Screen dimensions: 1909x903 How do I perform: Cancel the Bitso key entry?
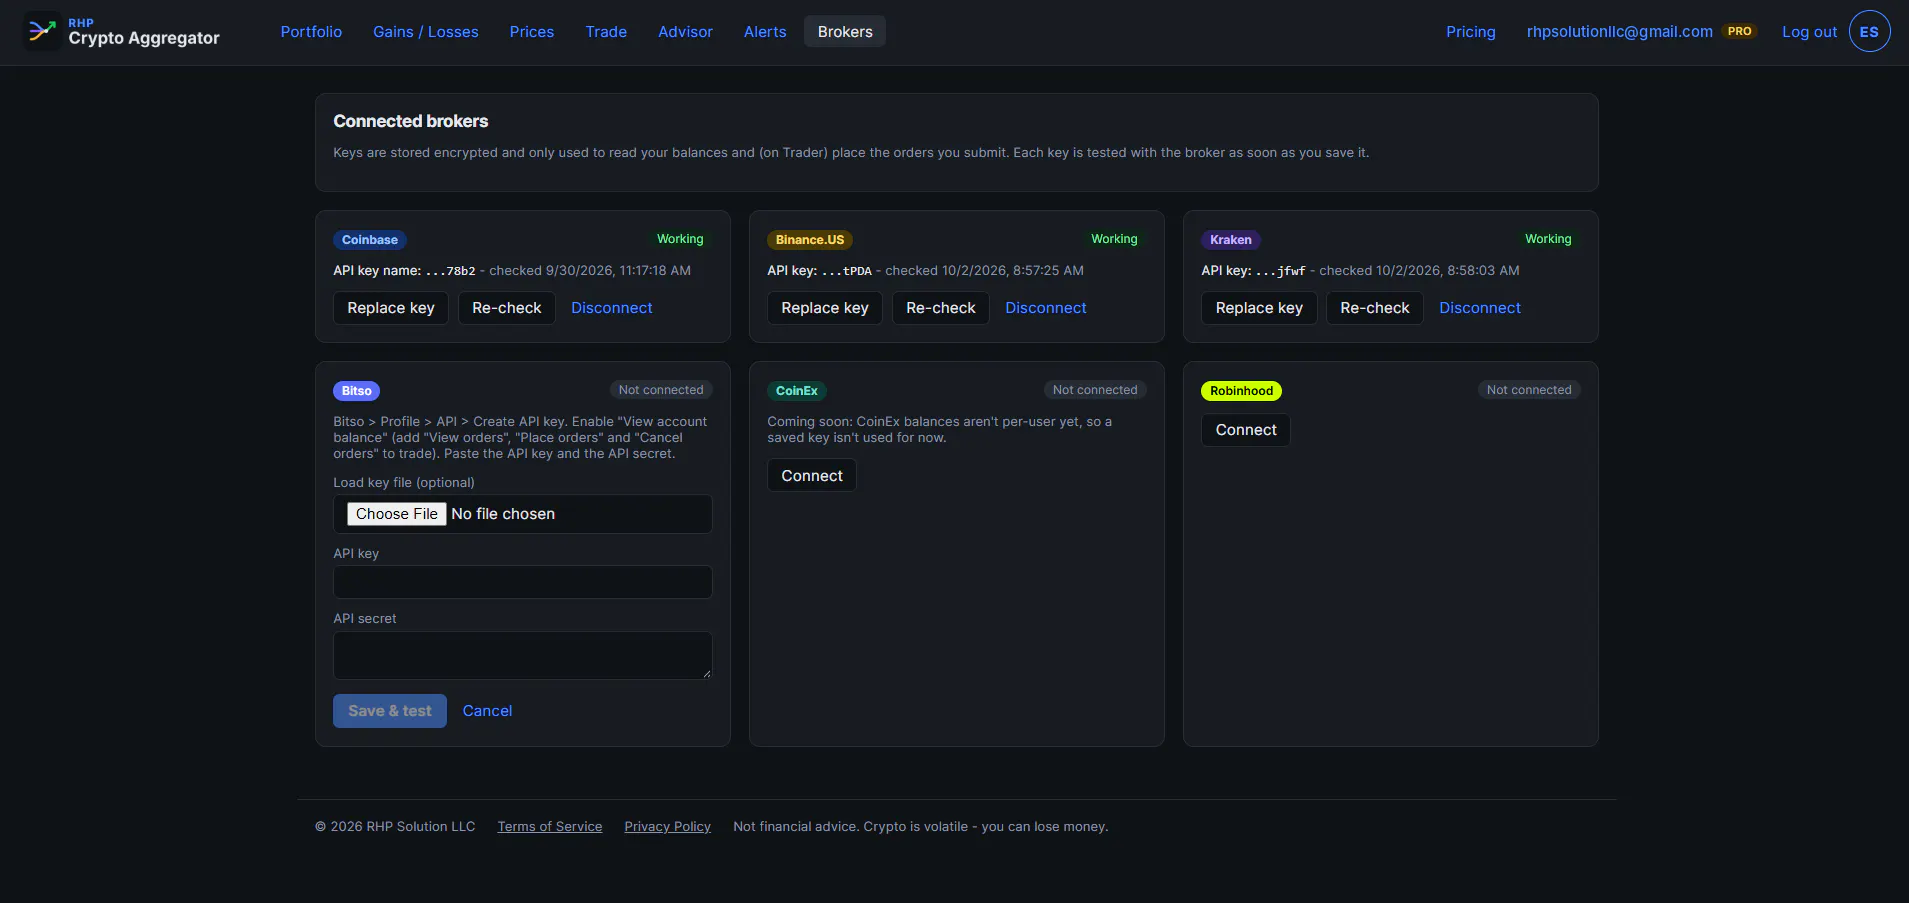pos(487,711)
